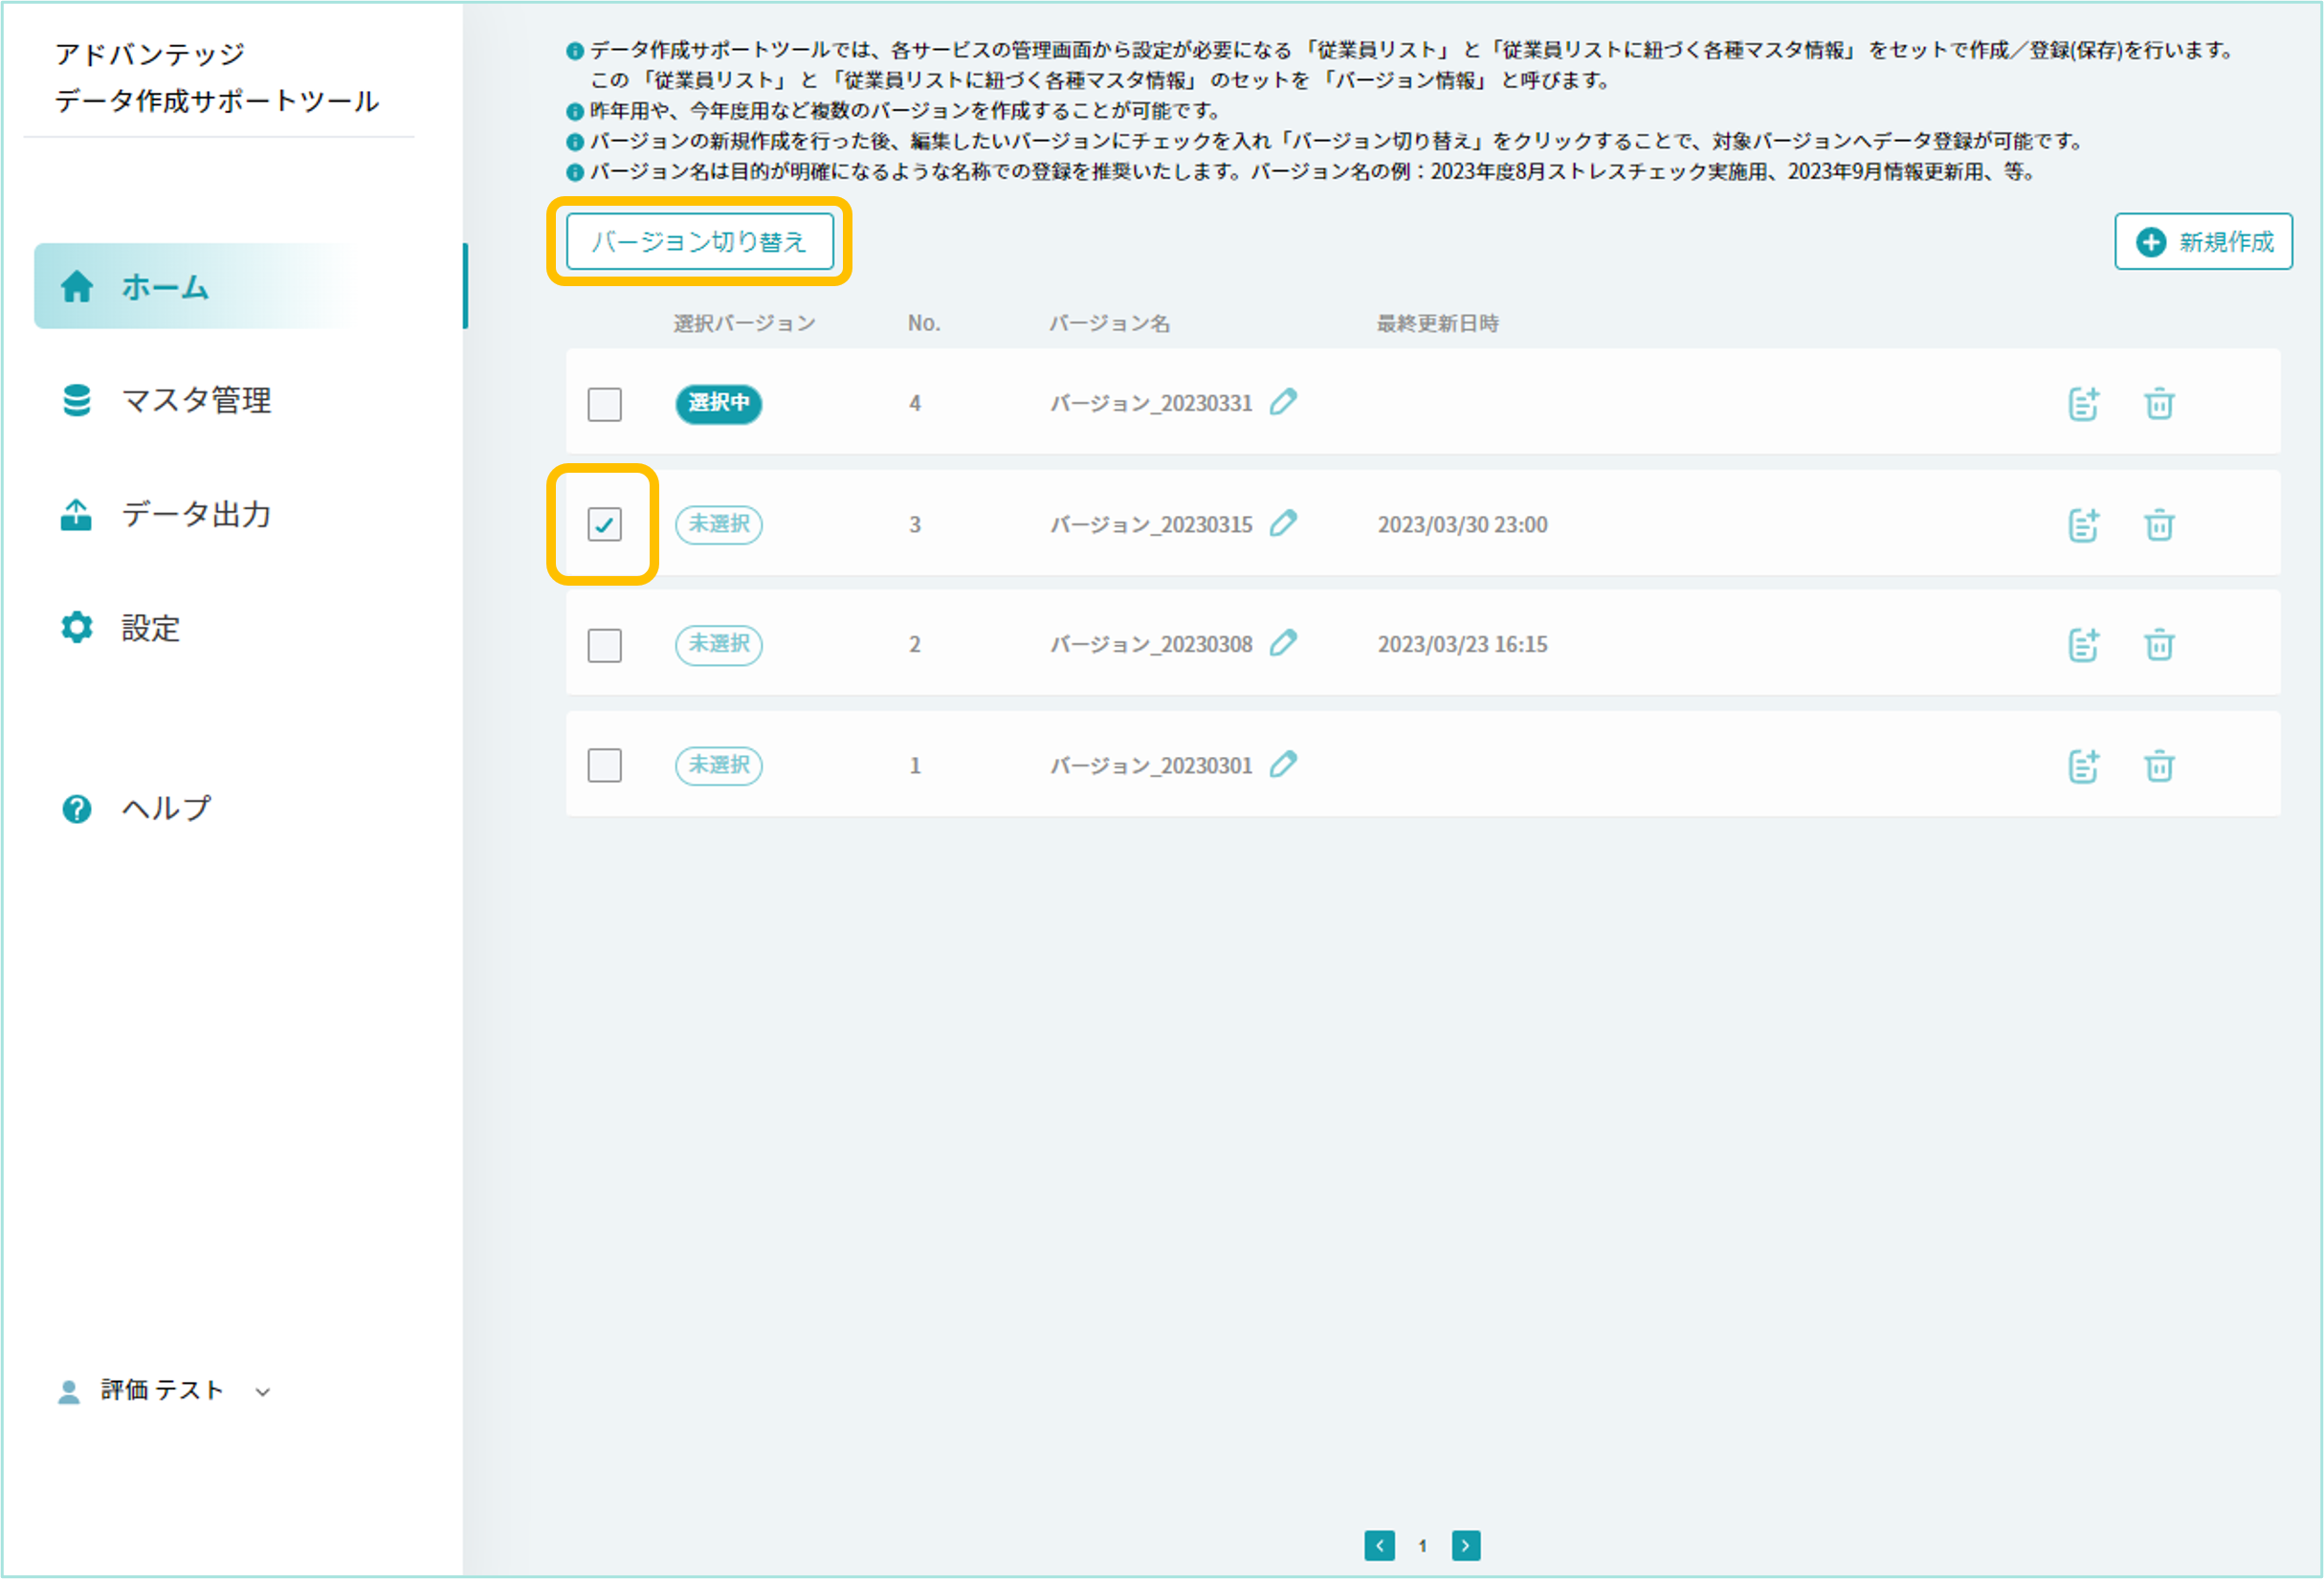The width and height of the screenshot is (2324, 1579).
Task: Click the 評価 テスト user name
Action: coord(162,1390)
